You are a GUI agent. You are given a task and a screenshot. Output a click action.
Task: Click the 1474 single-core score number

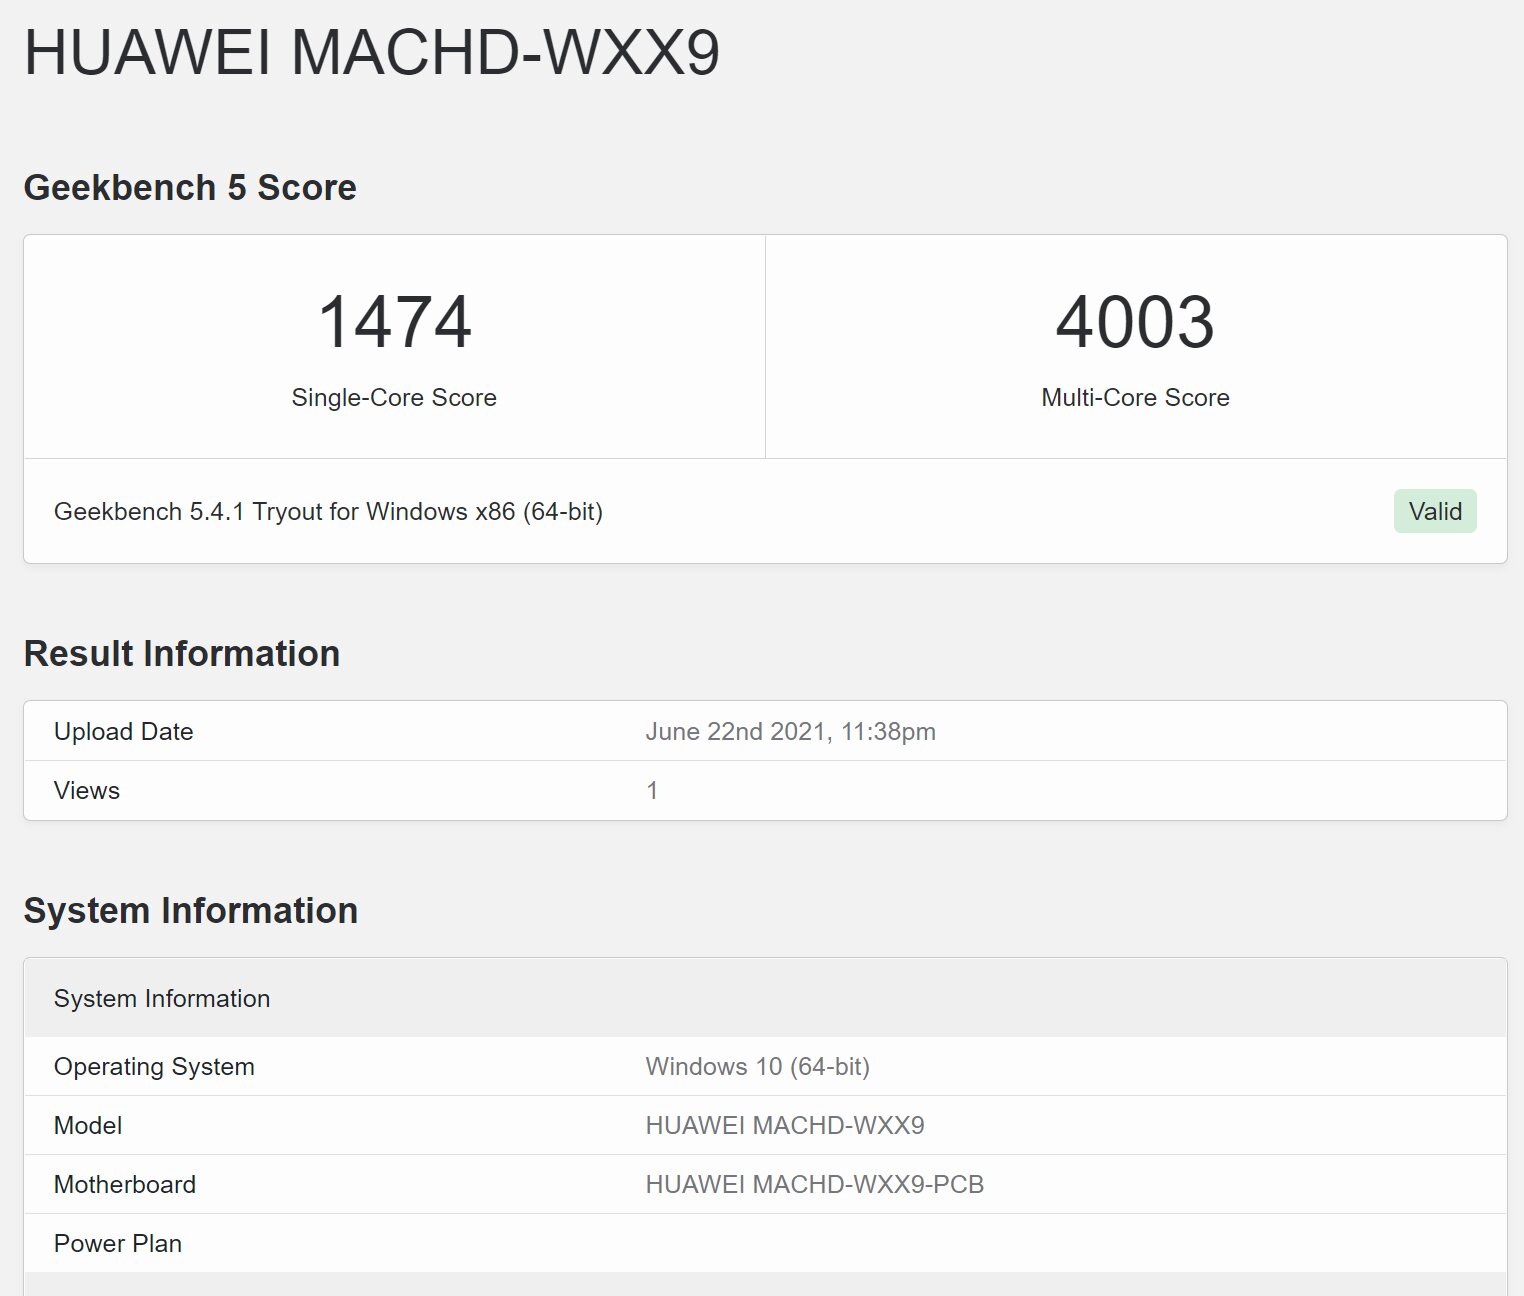coord(394,322)
